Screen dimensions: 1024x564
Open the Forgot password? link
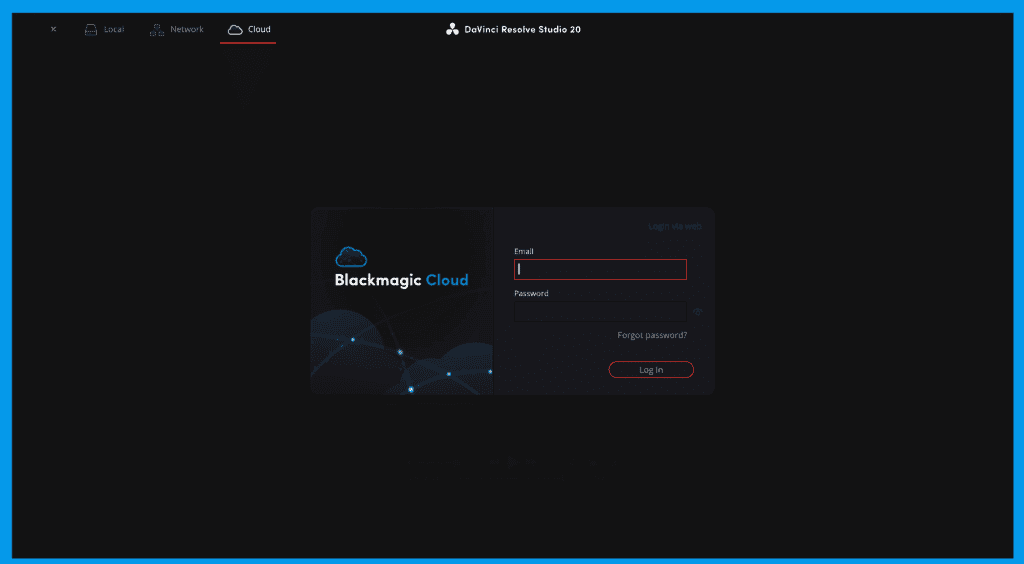(652, 336)
